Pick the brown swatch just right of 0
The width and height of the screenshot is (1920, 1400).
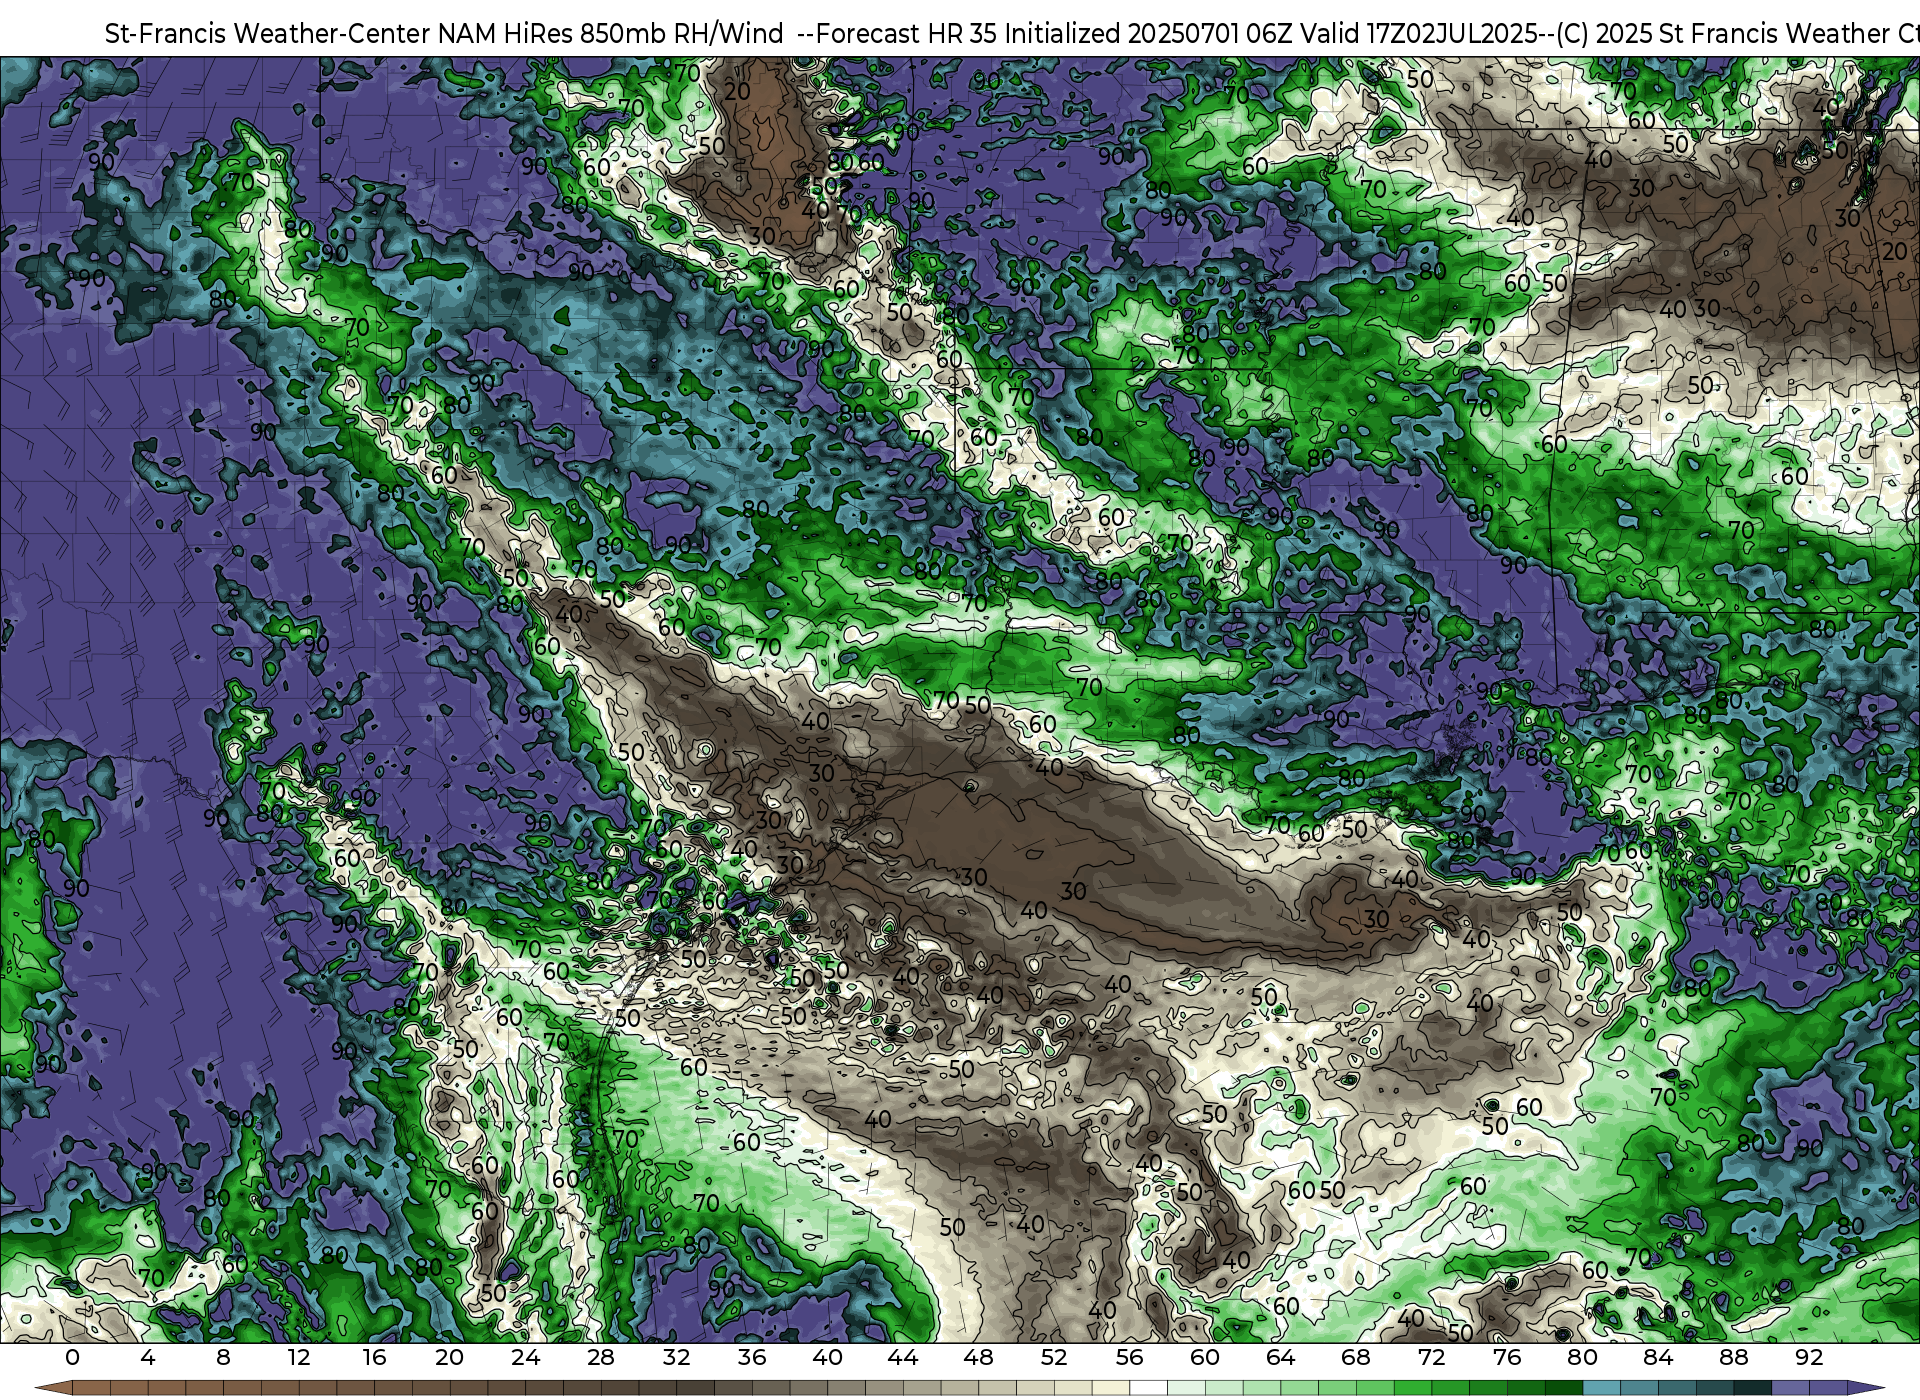click(x=91, y=1388)
